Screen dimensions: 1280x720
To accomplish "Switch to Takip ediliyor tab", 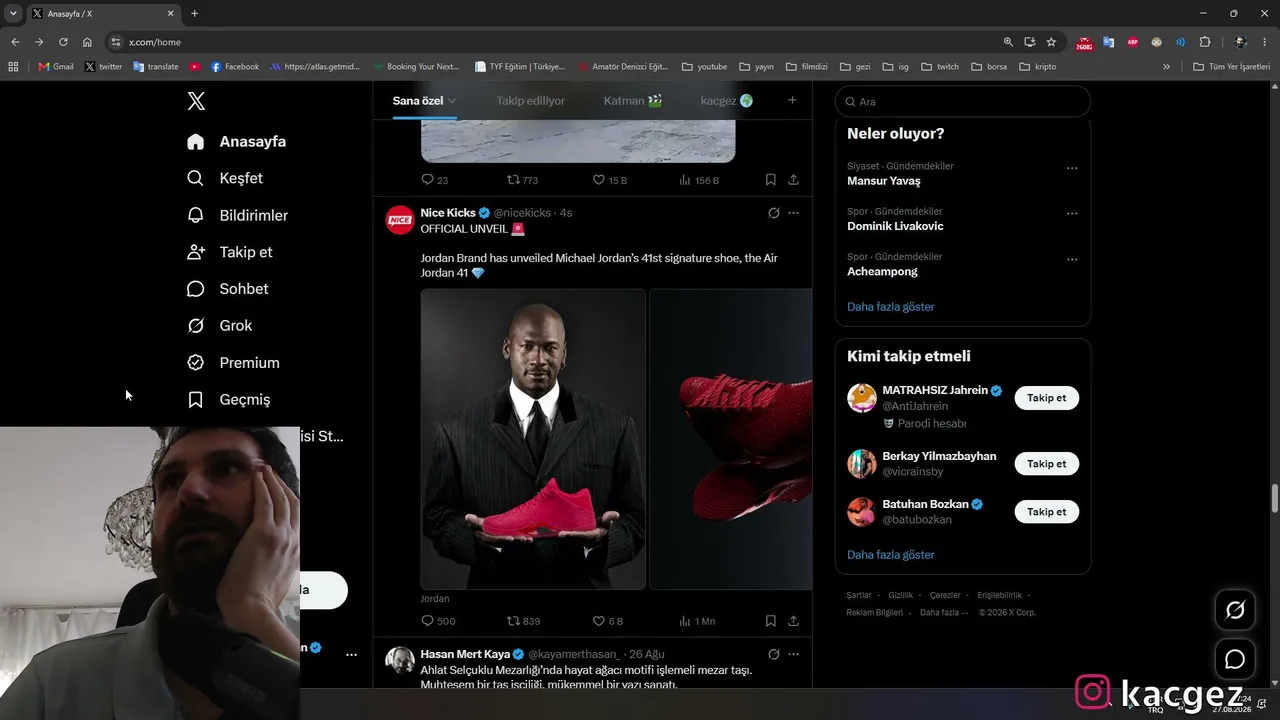I will coord(530,101).
